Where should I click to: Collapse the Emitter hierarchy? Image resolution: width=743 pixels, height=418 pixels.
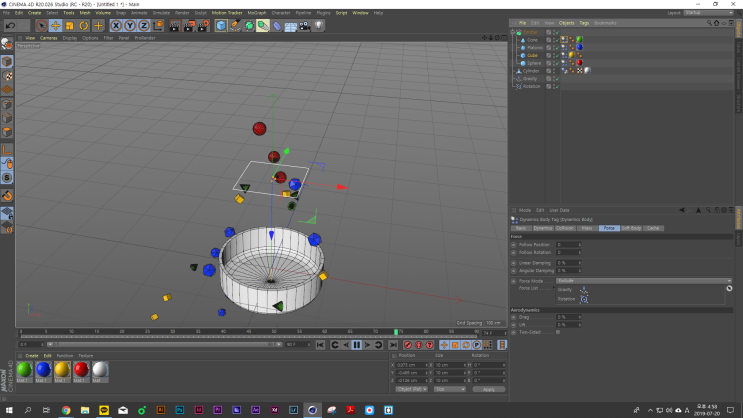513,32
